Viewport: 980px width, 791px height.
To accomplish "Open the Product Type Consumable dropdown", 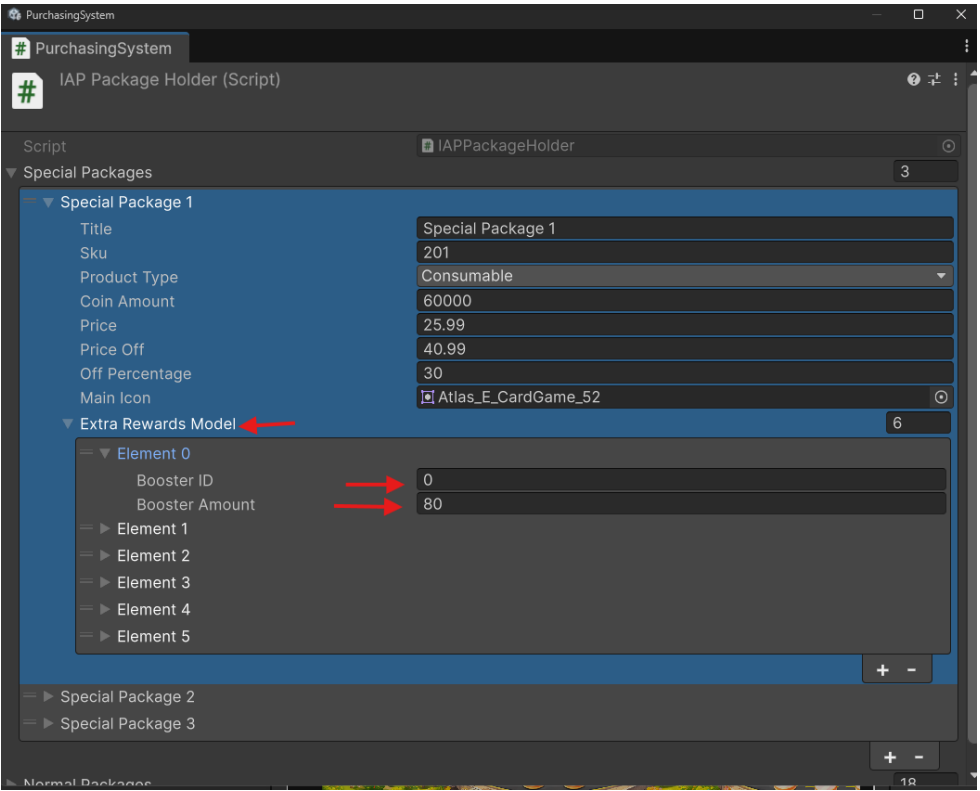I will (684, 276).
